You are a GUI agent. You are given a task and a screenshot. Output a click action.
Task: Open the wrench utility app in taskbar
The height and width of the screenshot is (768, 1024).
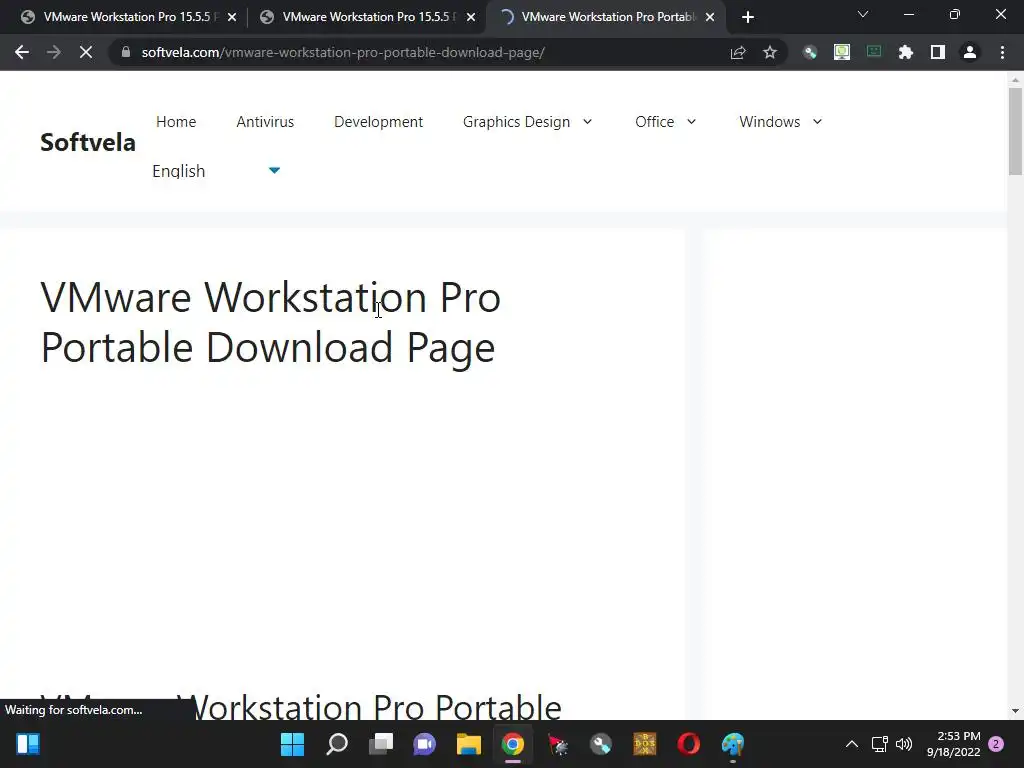pos(601,744)
